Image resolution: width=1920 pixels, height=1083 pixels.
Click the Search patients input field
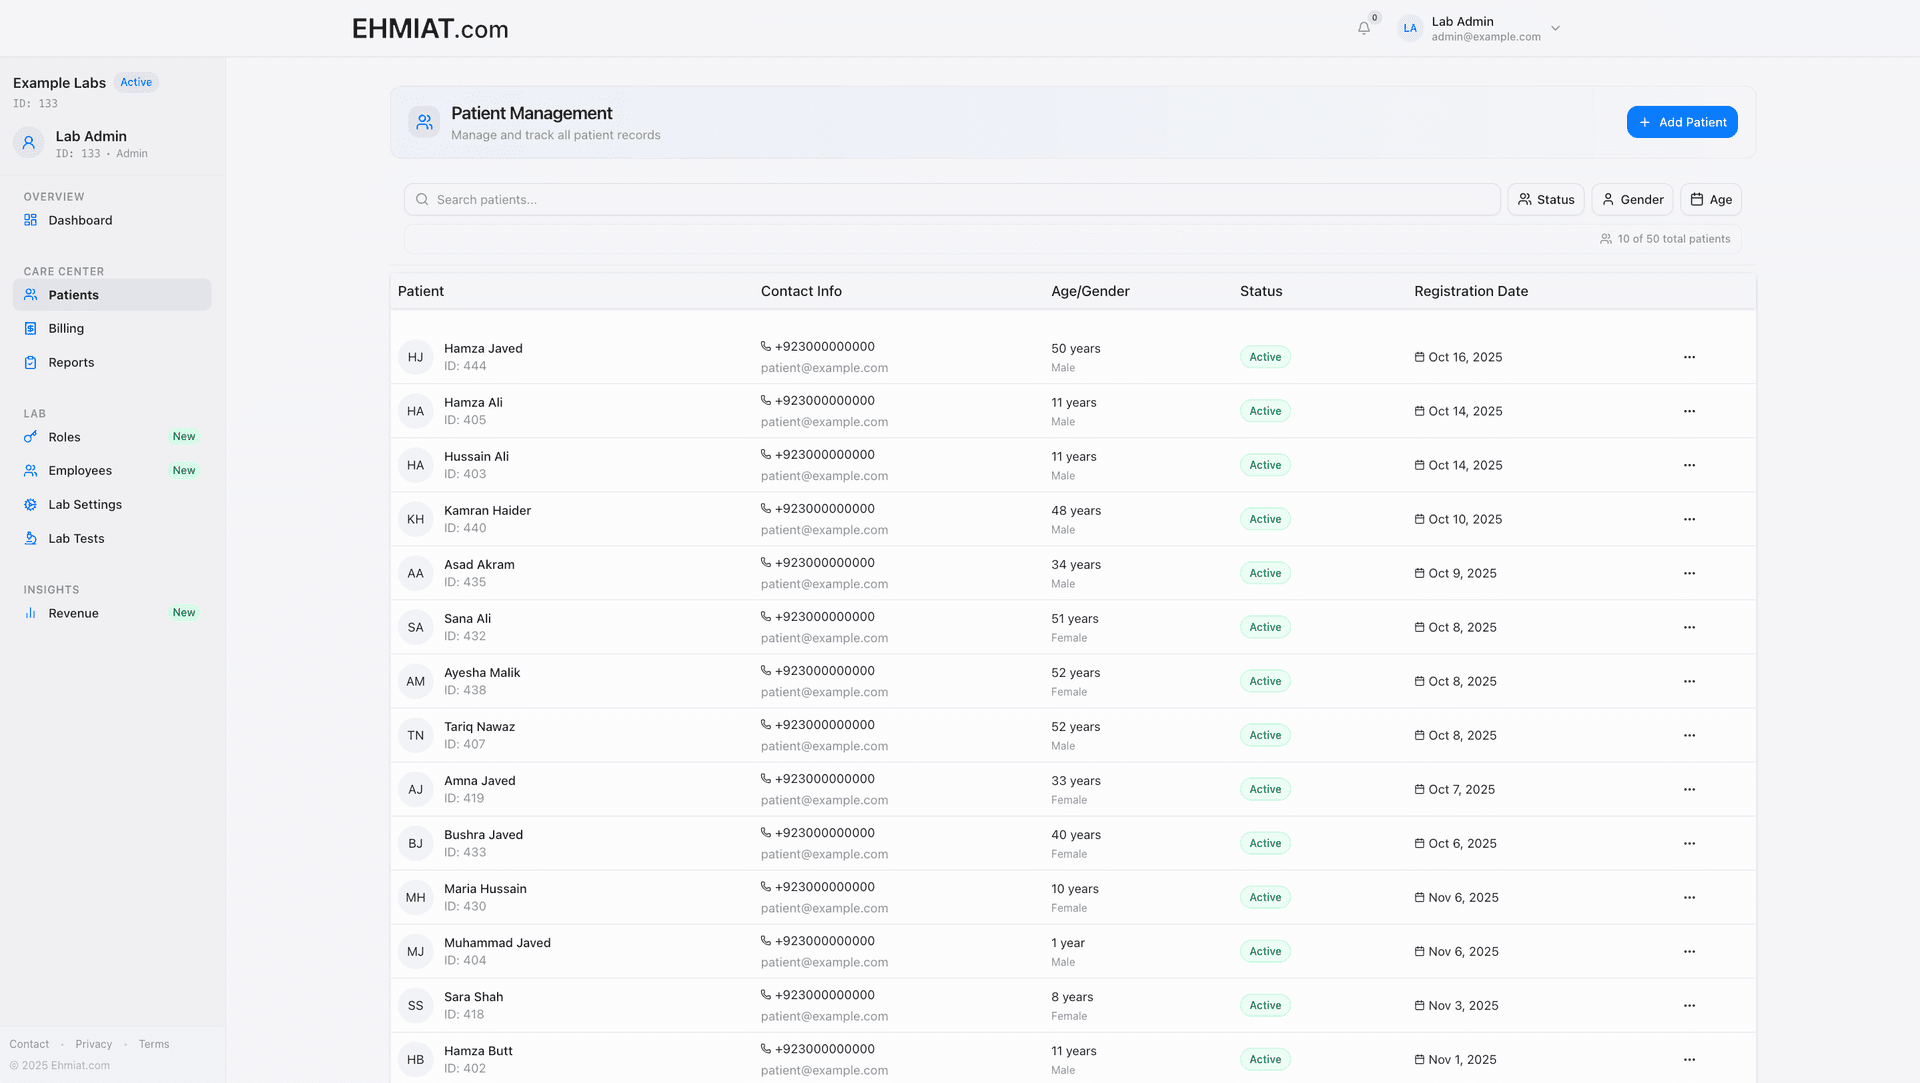(x=952, y=200)
